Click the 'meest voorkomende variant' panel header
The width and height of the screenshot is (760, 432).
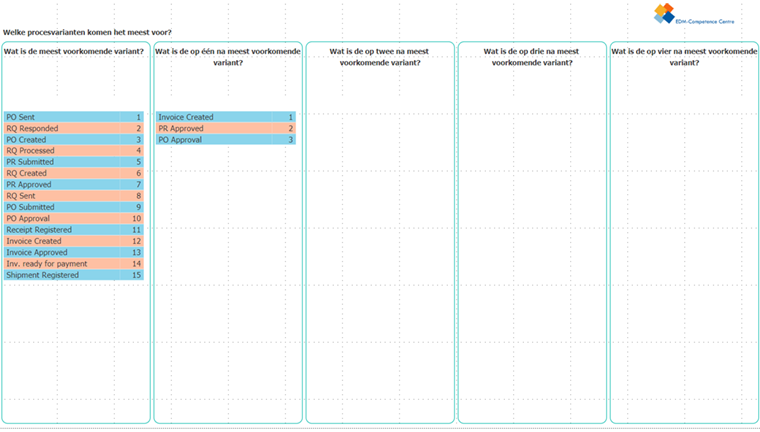[x=74, y=51]
